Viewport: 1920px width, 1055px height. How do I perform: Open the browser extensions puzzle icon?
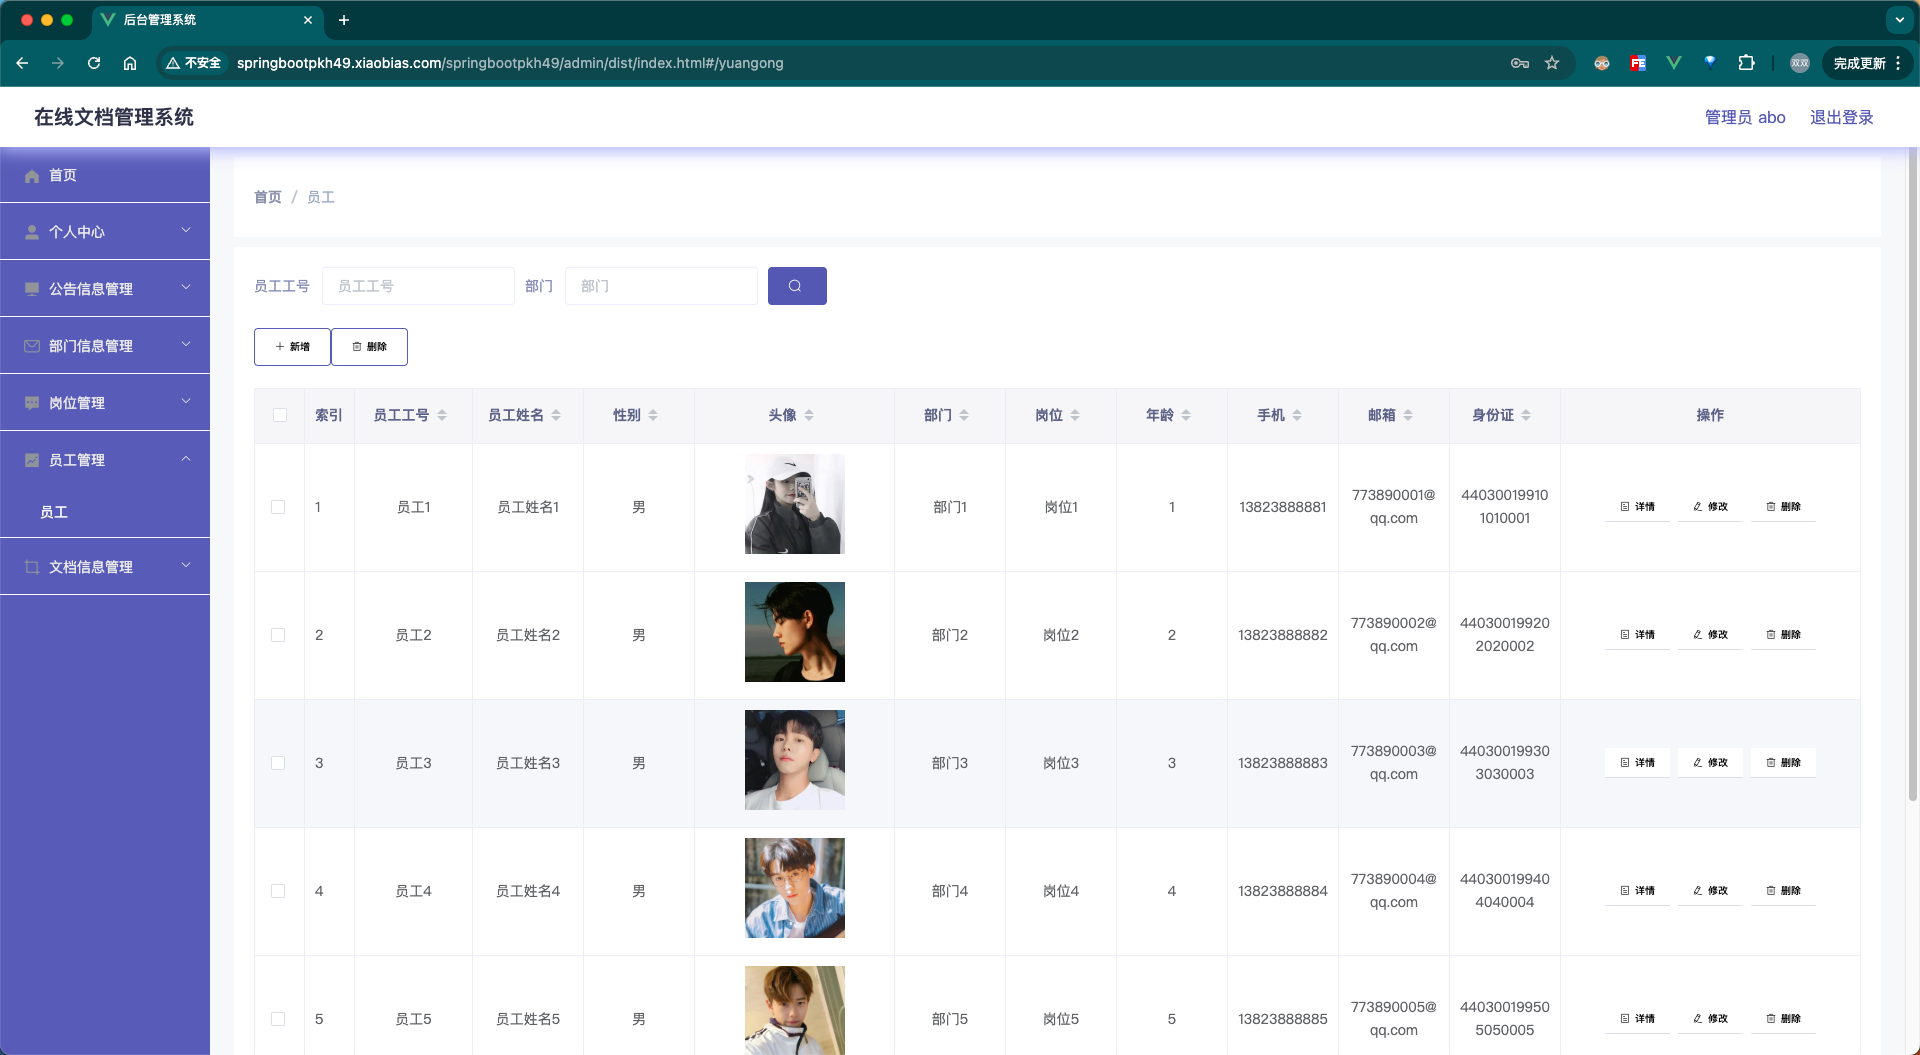pos(1746,63)
